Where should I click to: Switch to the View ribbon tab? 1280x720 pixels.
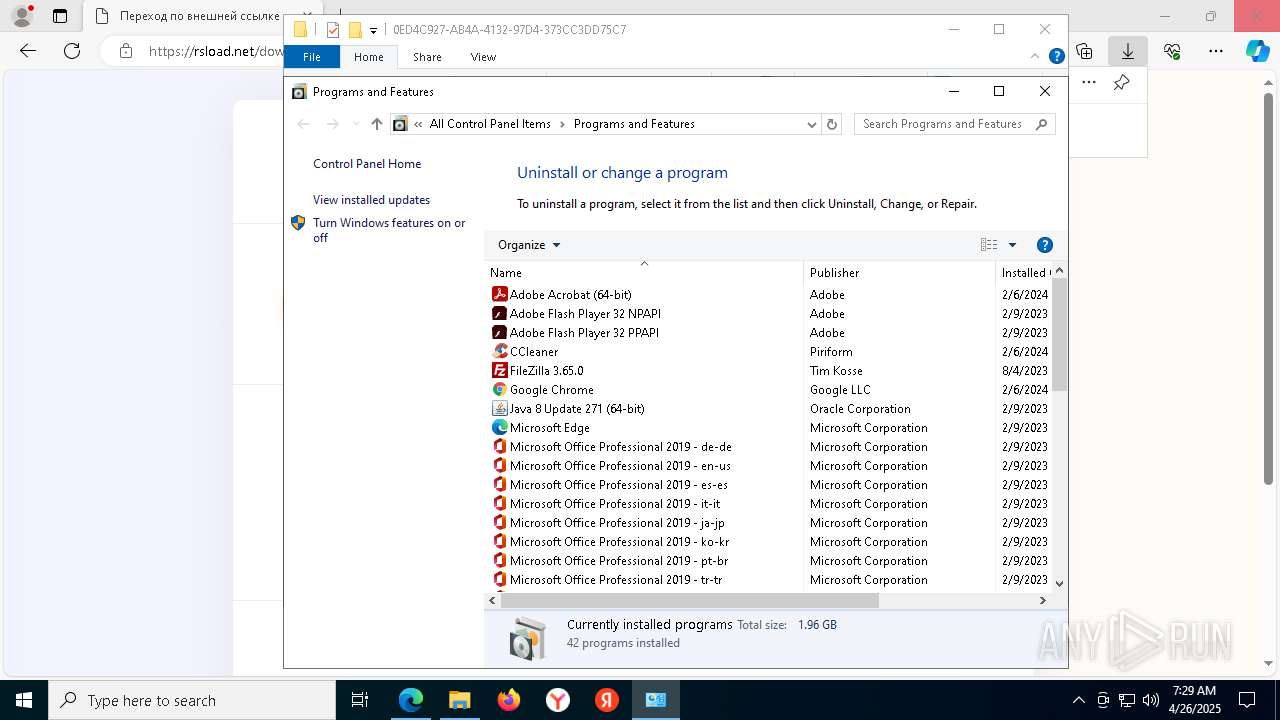[483, 57]
